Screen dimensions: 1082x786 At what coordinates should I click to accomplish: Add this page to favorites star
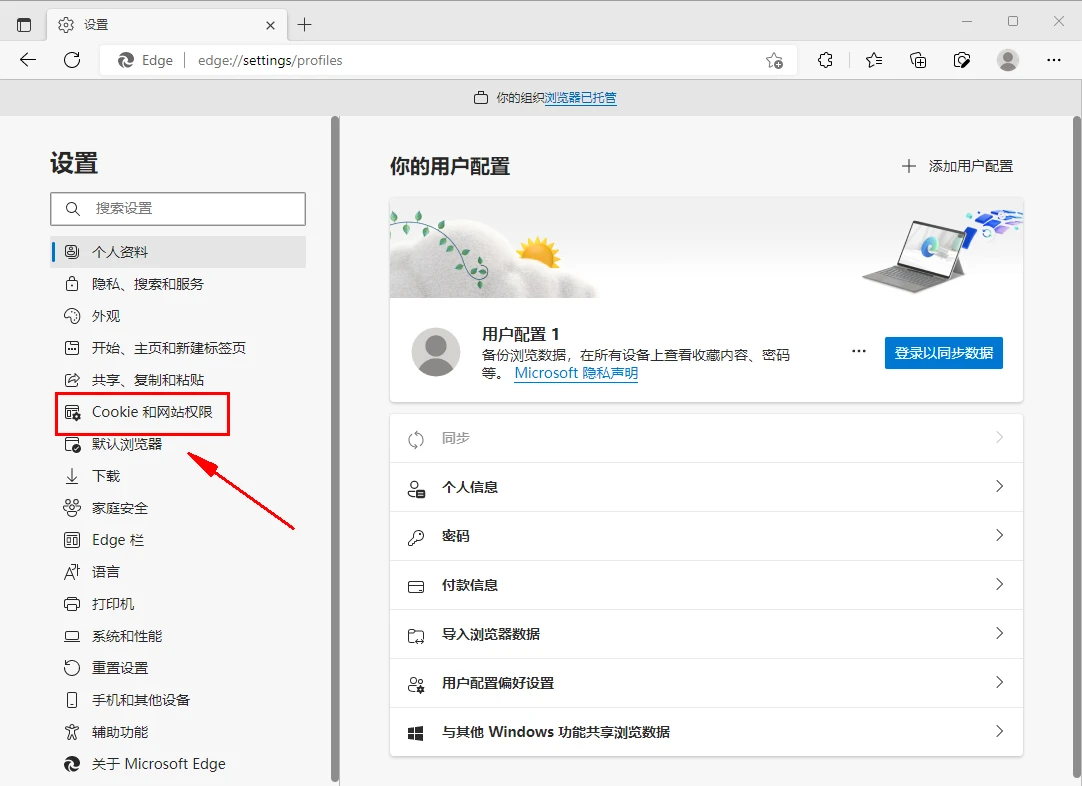point(774,61)
